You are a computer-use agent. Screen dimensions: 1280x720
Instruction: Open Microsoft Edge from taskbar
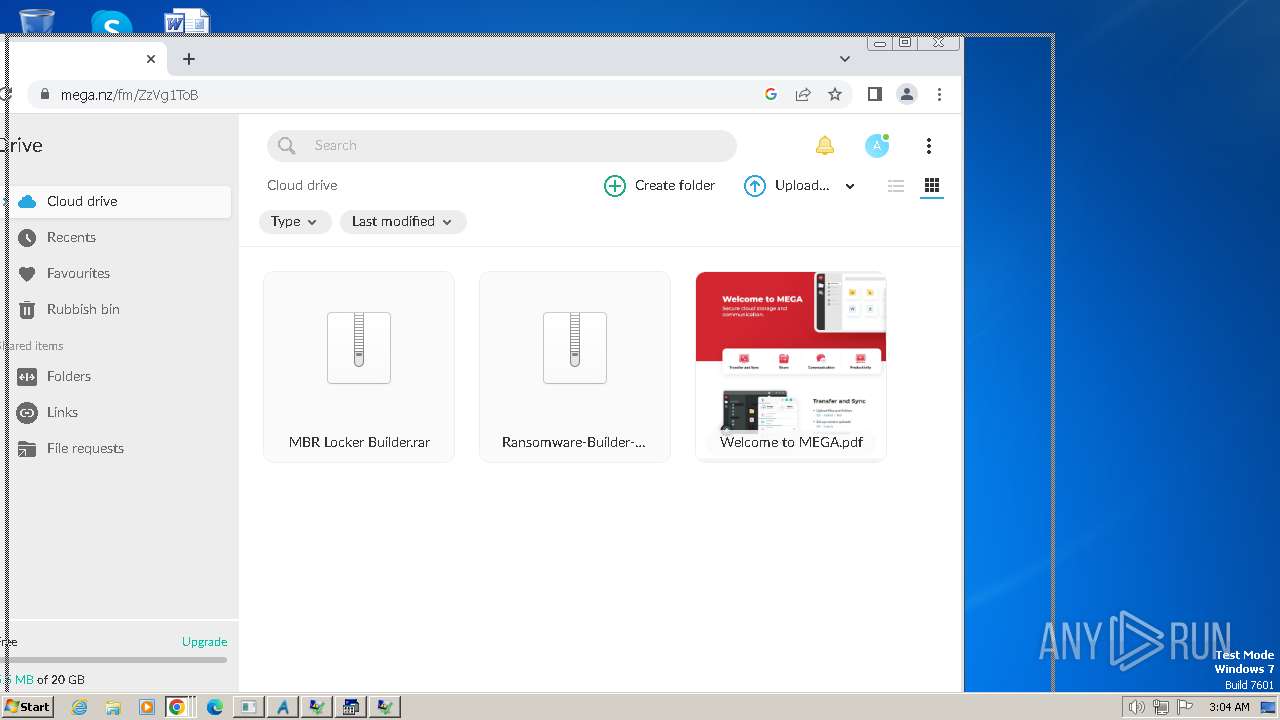pyautogui.click(x=214, y=707)
